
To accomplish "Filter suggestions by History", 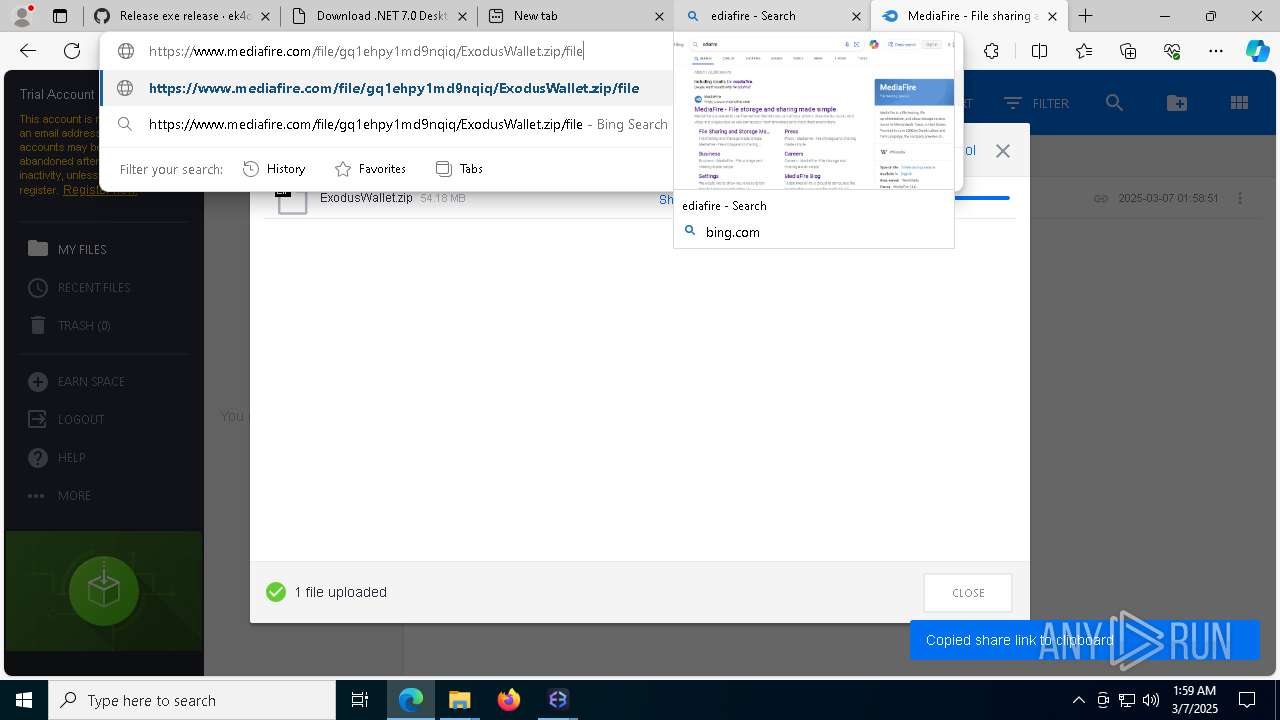I will [x=274, y=169].
